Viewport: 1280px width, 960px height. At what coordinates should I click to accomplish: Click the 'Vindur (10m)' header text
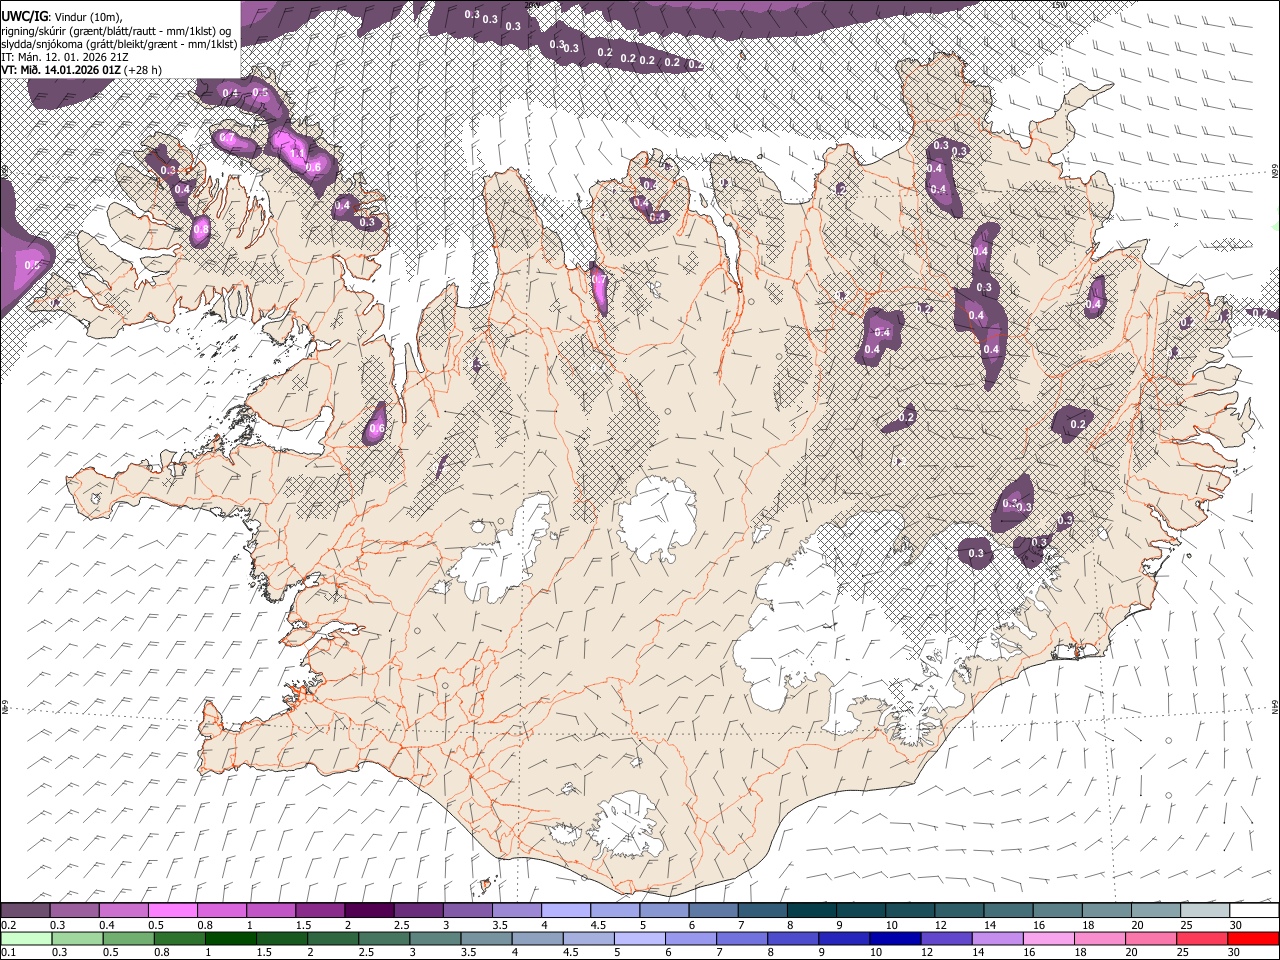(87, 16)
